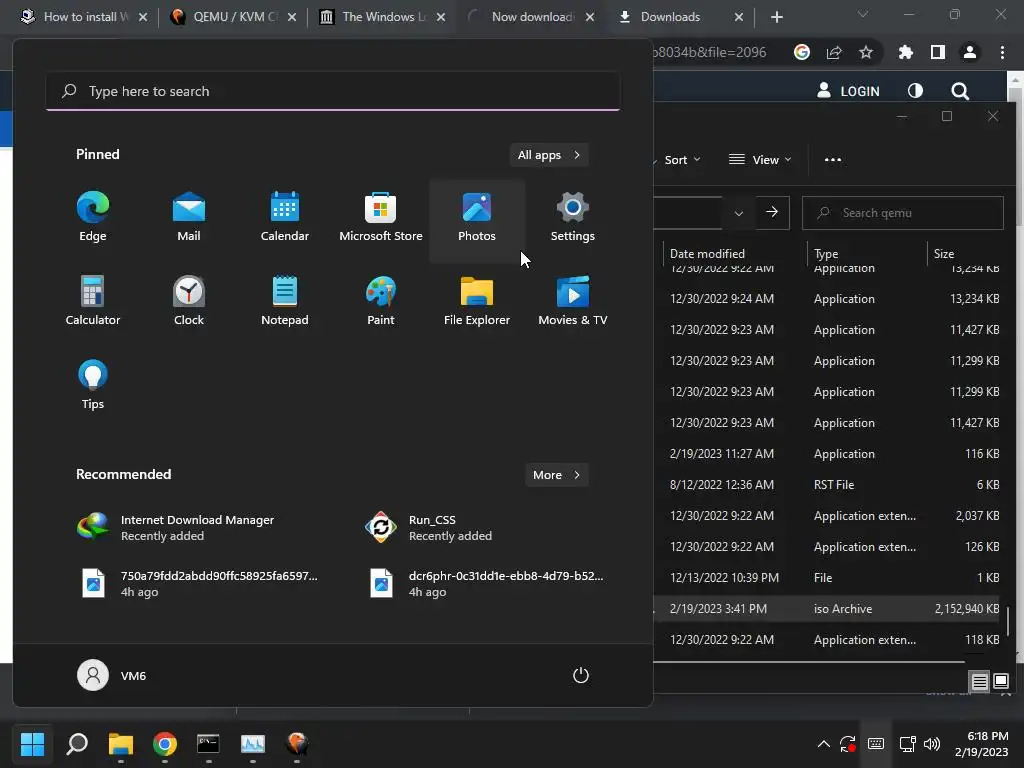Open Microsoft Store

381,217
